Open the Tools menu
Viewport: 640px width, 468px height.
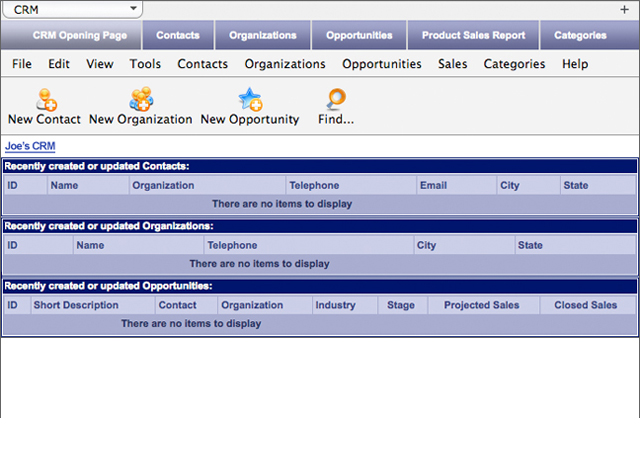pos(145,64)
